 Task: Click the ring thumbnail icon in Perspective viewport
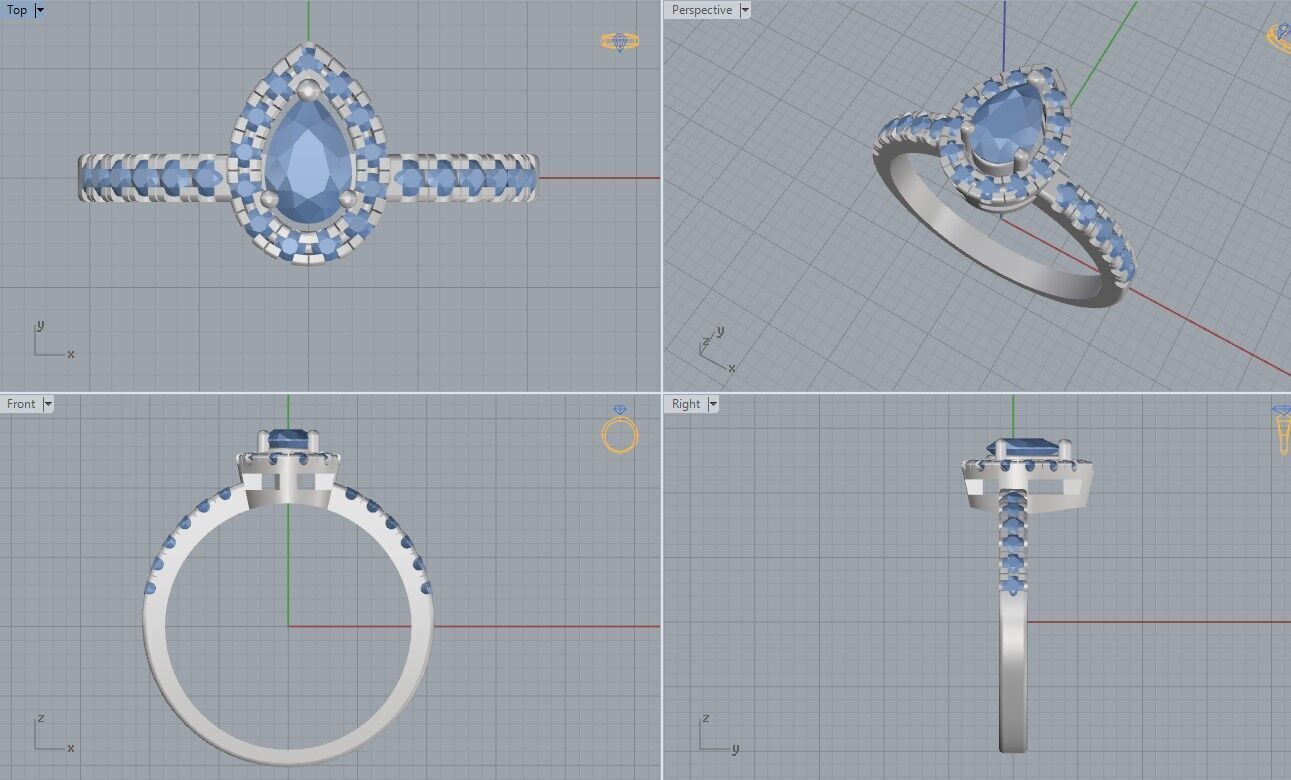[x=1280, y=37]
